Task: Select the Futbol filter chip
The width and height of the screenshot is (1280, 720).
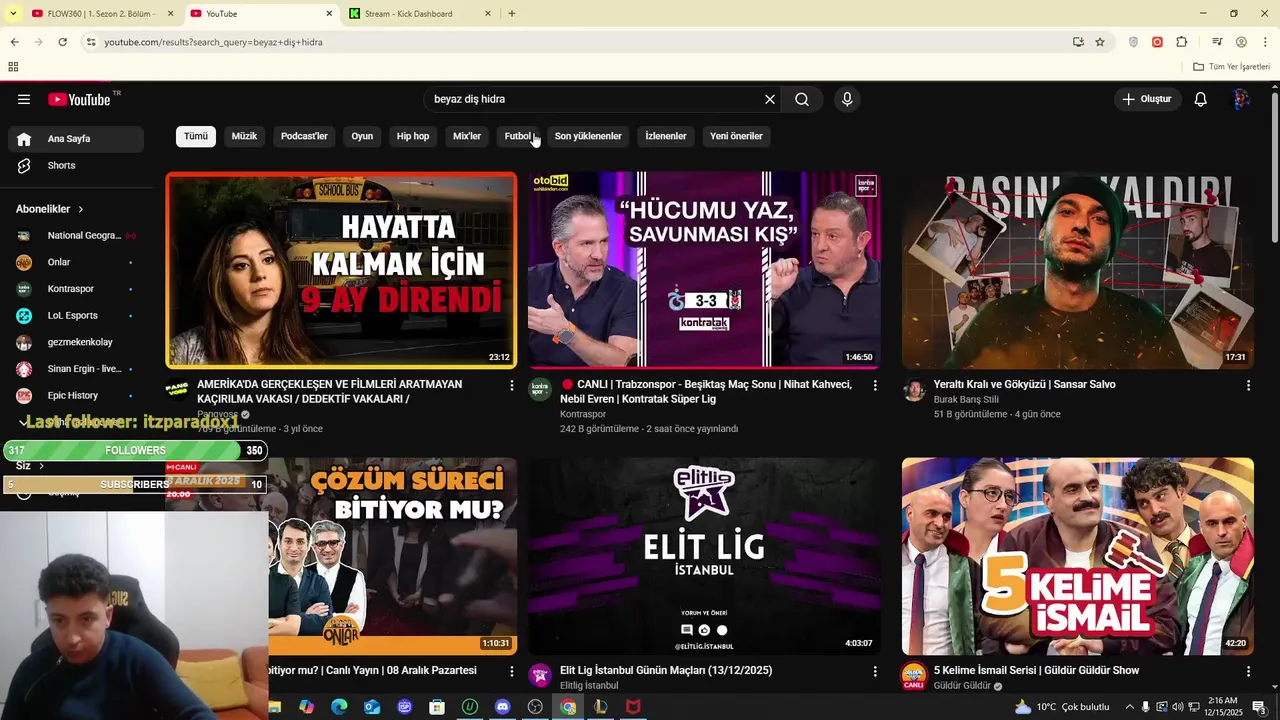Action: point(518,136)
